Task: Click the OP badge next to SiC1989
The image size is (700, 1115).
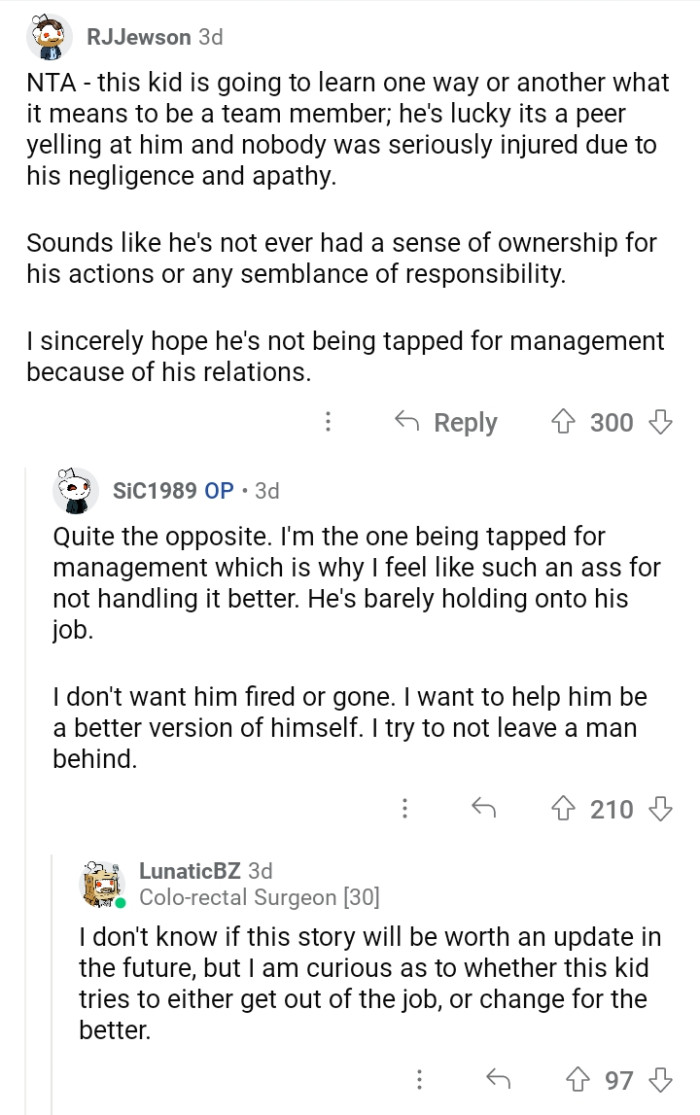Action: pos(219,490)
